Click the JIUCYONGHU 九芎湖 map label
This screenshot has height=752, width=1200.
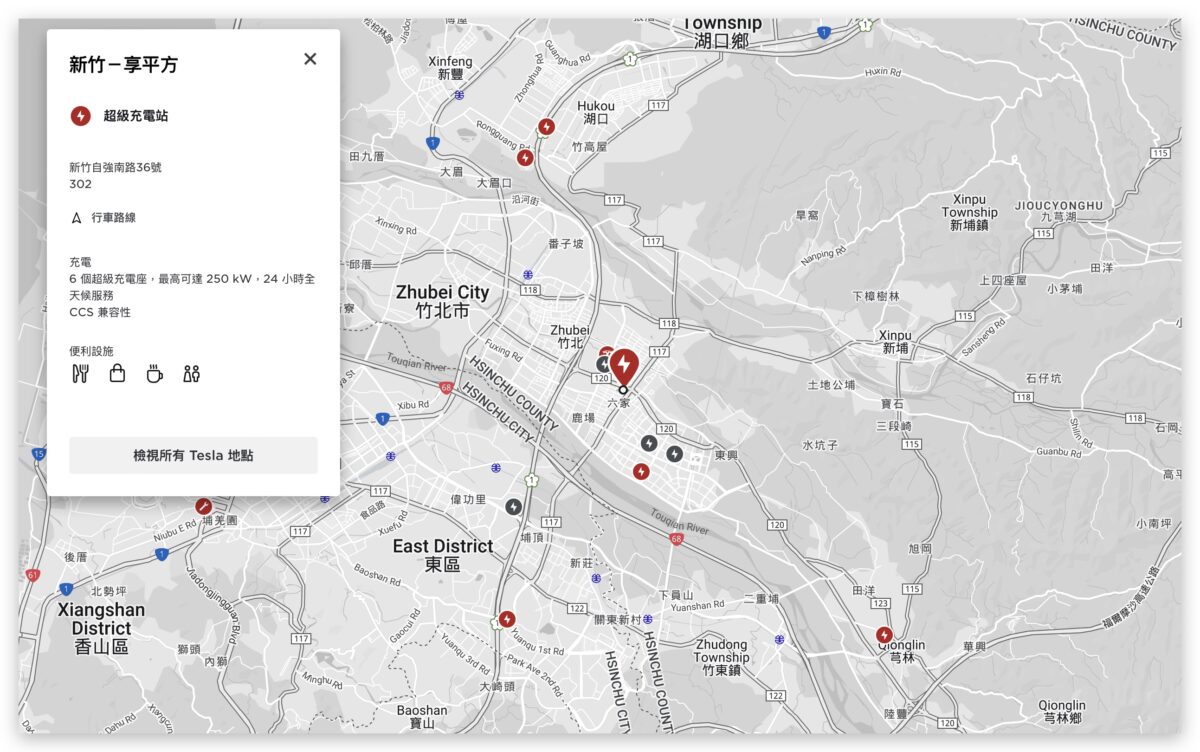click(x=1059, y=211)
